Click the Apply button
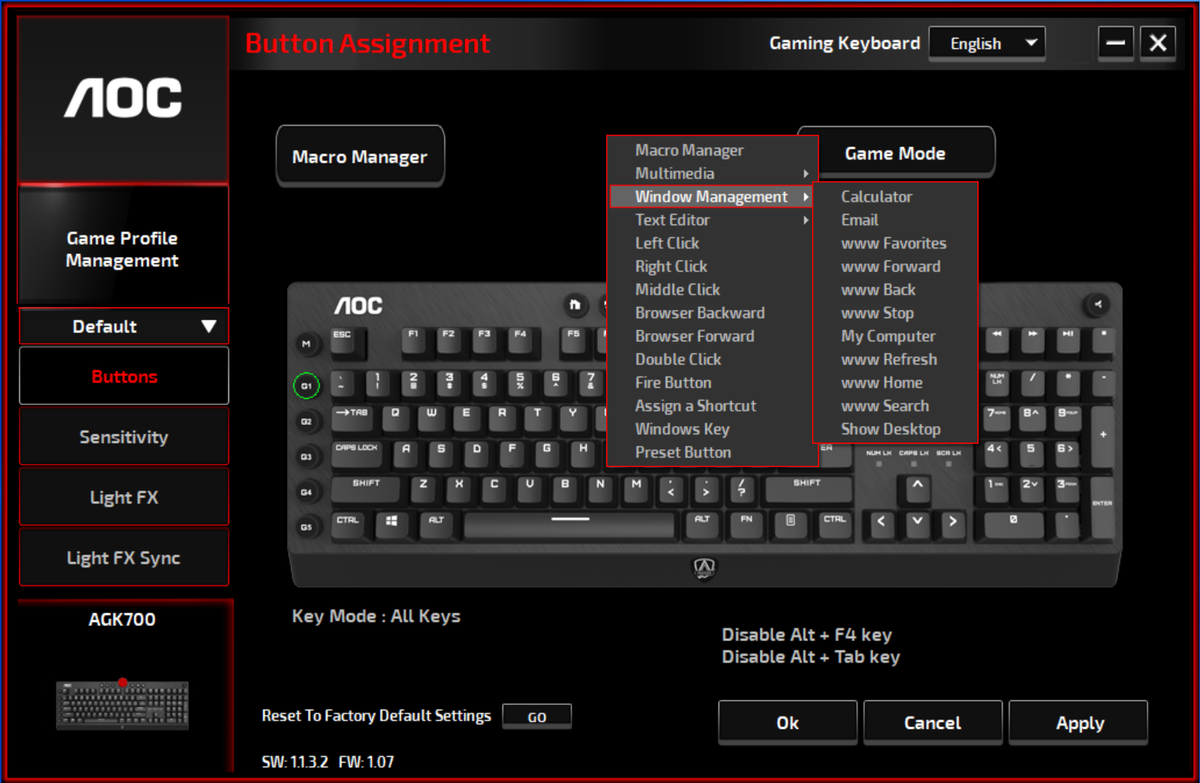 1079,722
